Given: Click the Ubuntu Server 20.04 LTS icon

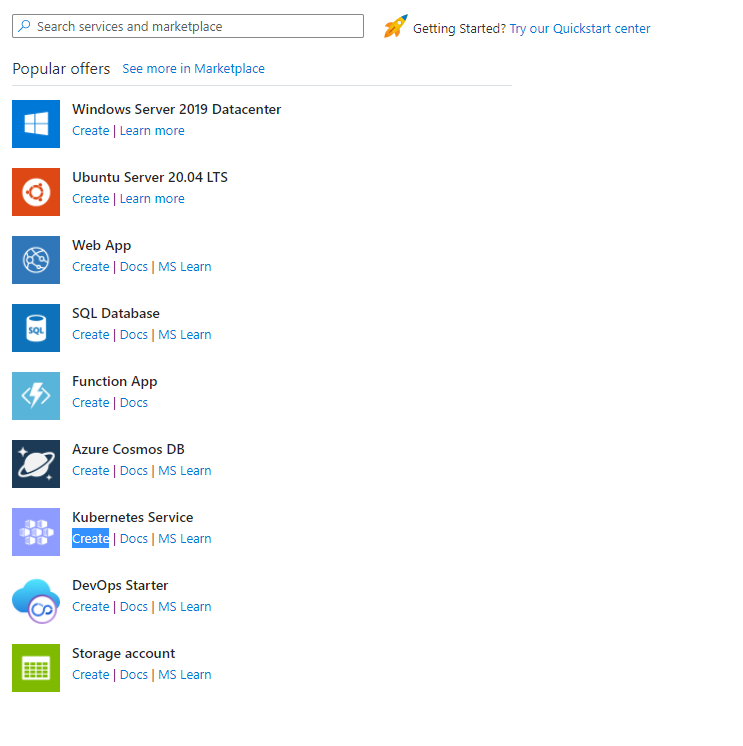Looking at the screenshot, I should tap(36, 192).
